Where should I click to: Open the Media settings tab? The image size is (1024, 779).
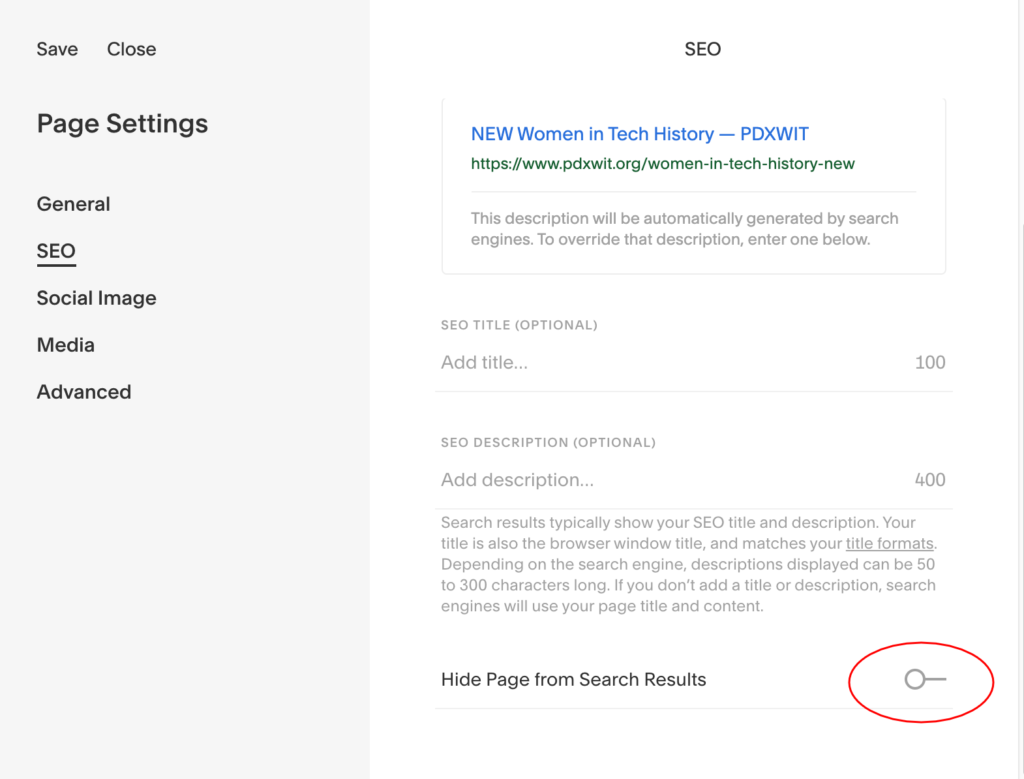pyautogui.click(x=65, y=345)
